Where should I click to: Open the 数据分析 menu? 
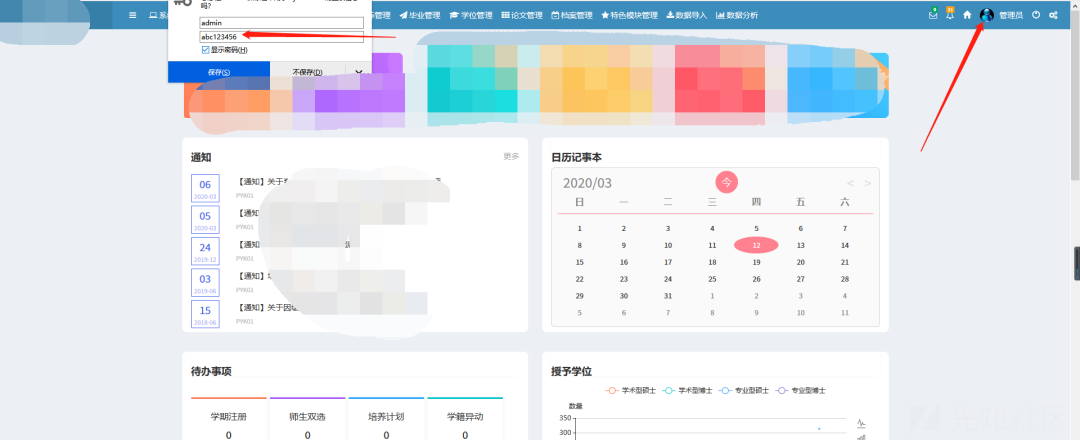(736, 15)
